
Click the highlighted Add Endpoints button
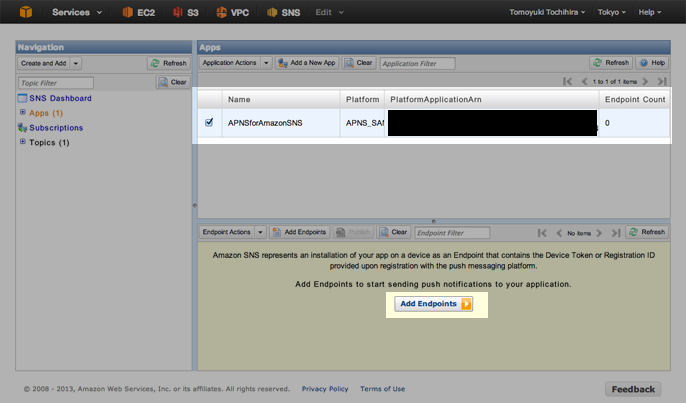pyautogui.click(x=434, y=304)
